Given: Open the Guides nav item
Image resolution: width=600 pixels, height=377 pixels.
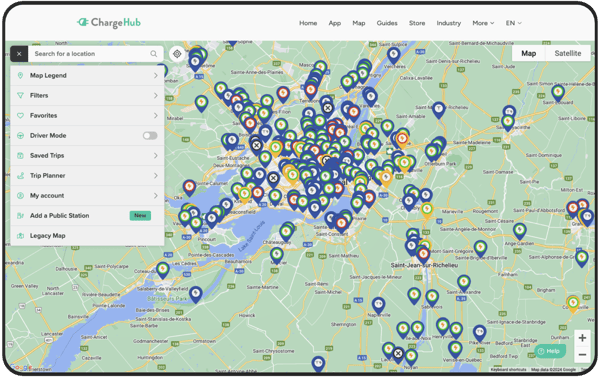Looking at the screenshot, I should pos(387,23).
